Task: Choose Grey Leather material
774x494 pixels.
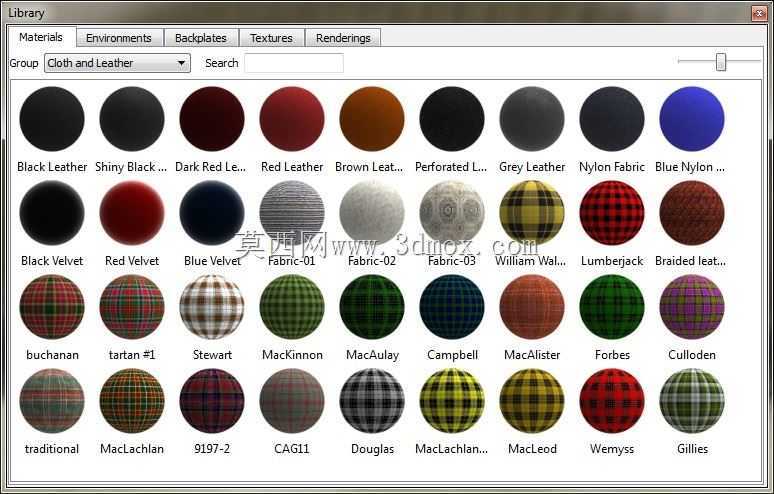Action: (532, 119)
